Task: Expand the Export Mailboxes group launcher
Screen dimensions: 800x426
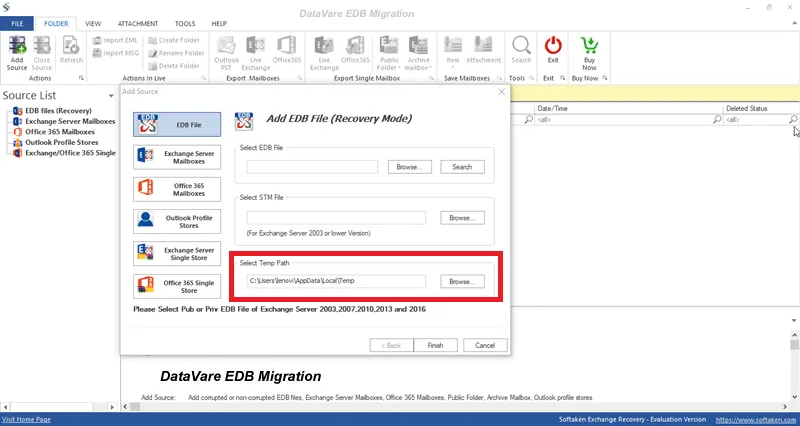Action: (300, 78)
